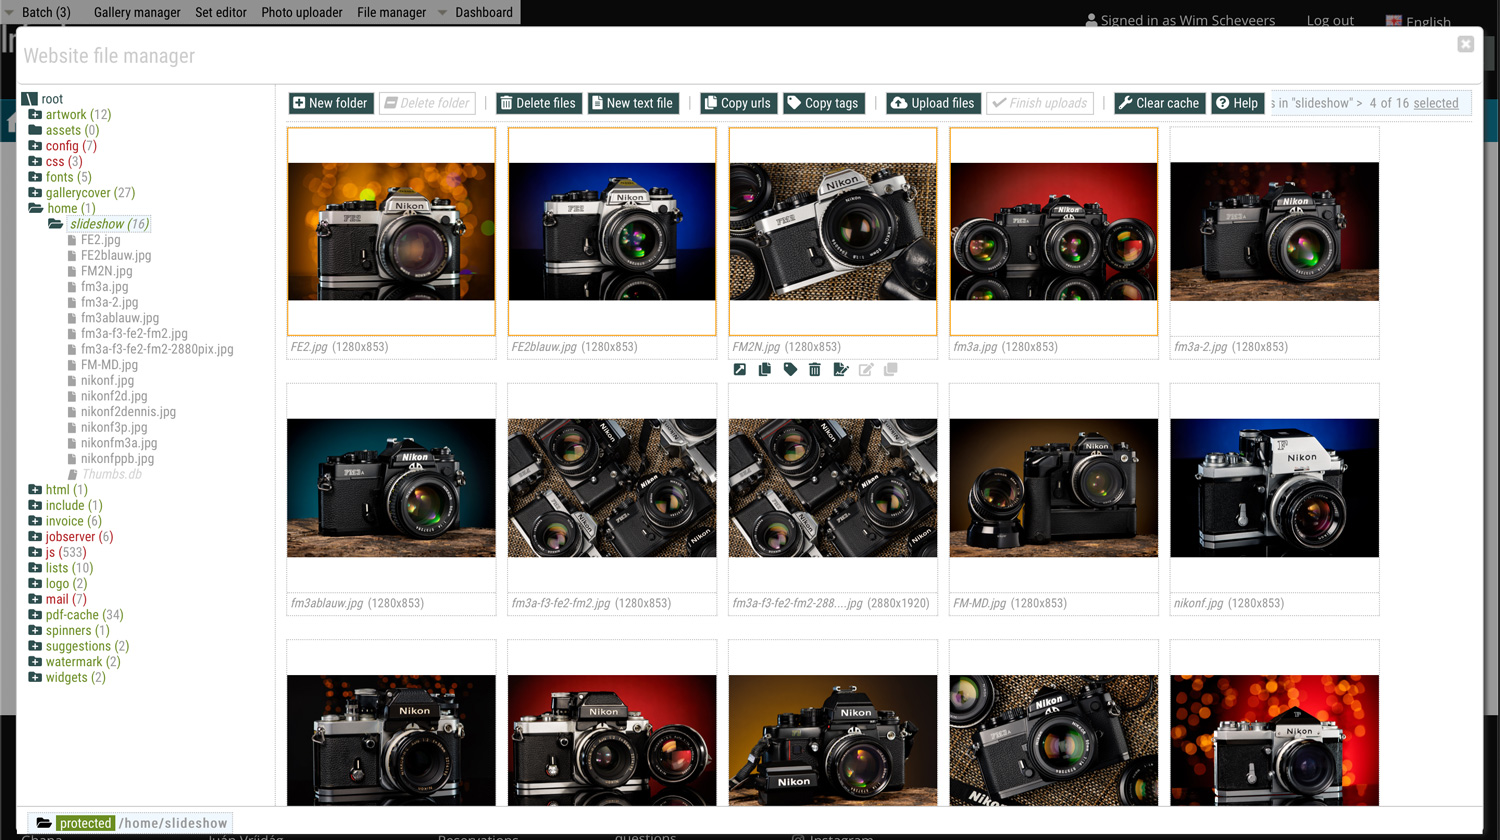The image size is (1500, 840).
Task: Expand the css folder plus icon
Action: [35, 161]
